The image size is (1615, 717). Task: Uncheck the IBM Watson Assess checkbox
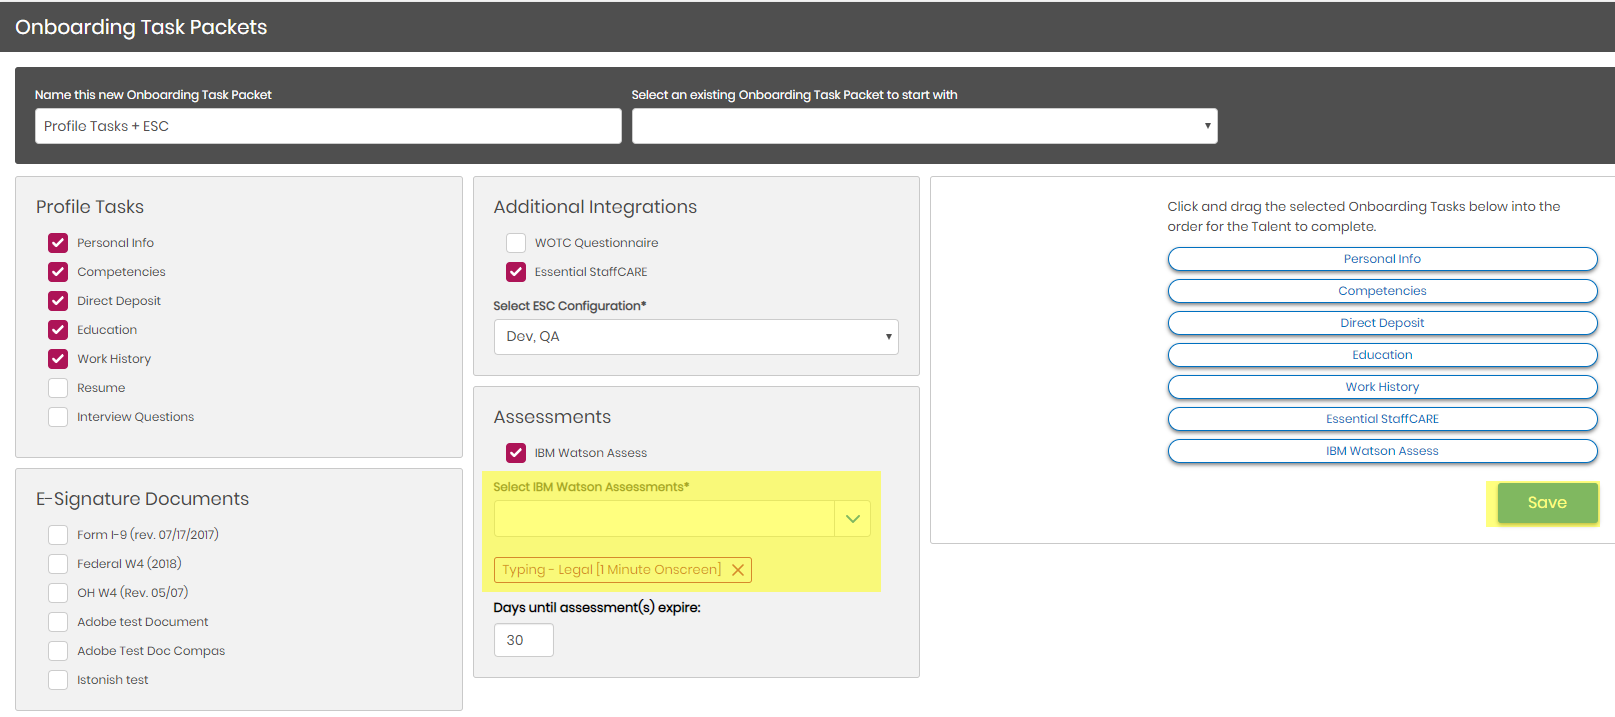pos(516,453)
